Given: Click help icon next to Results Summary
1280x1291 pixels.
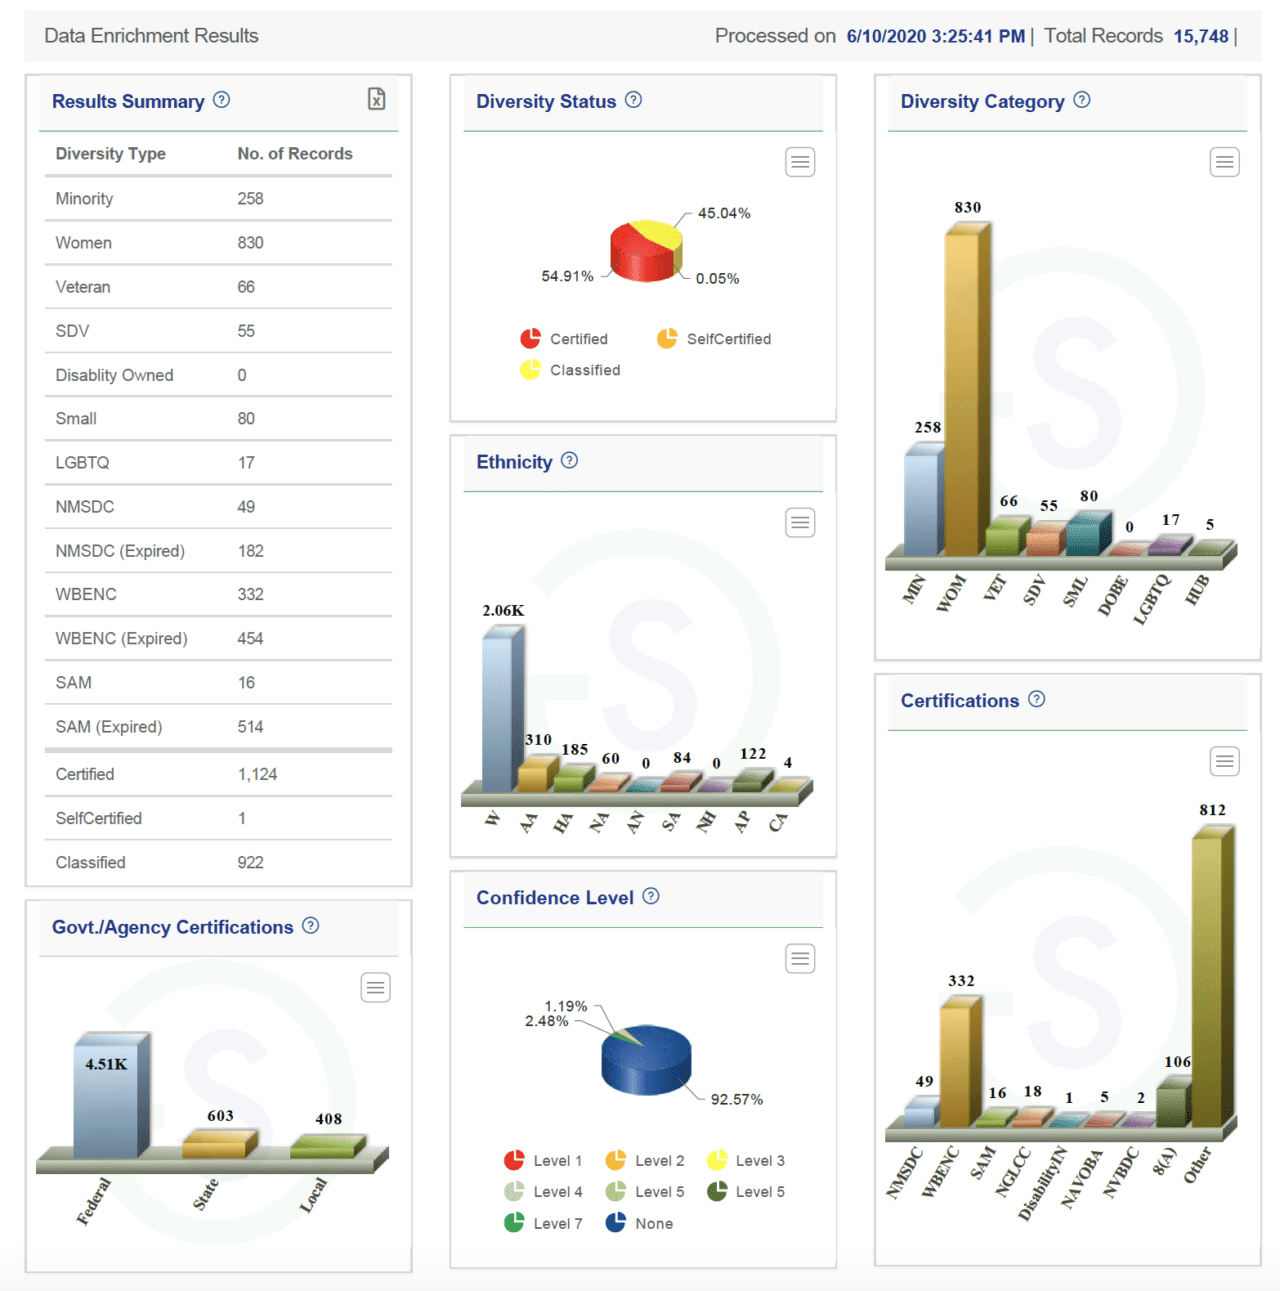Looking at the screenshot, I should [x=222, y=100].
